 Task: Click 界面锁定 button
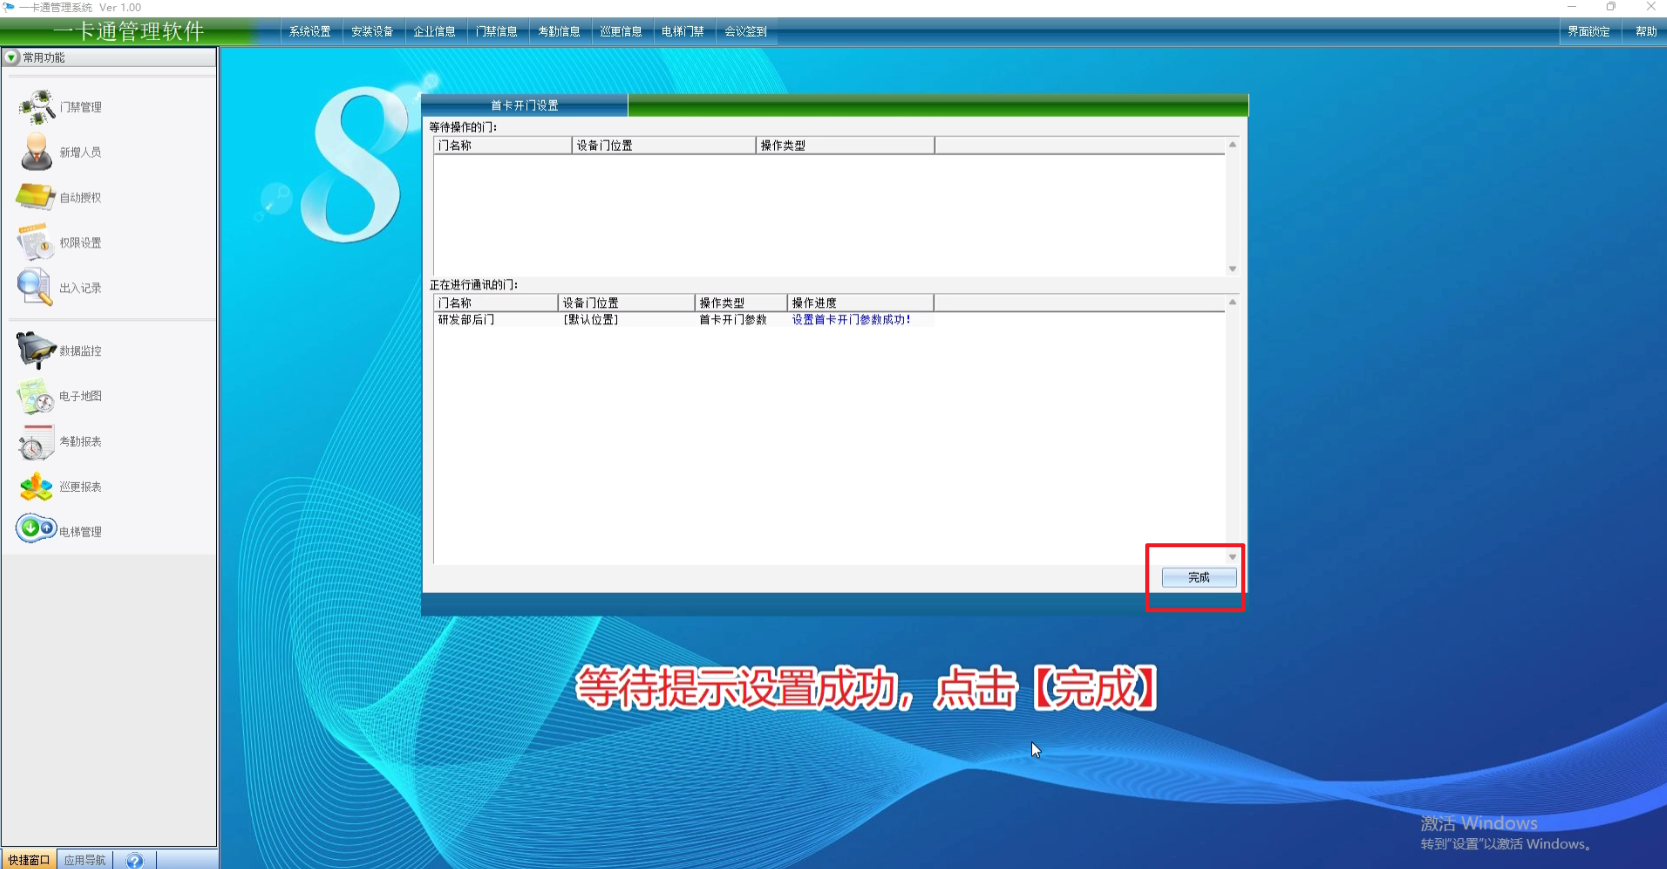(x=1588, y=31)
